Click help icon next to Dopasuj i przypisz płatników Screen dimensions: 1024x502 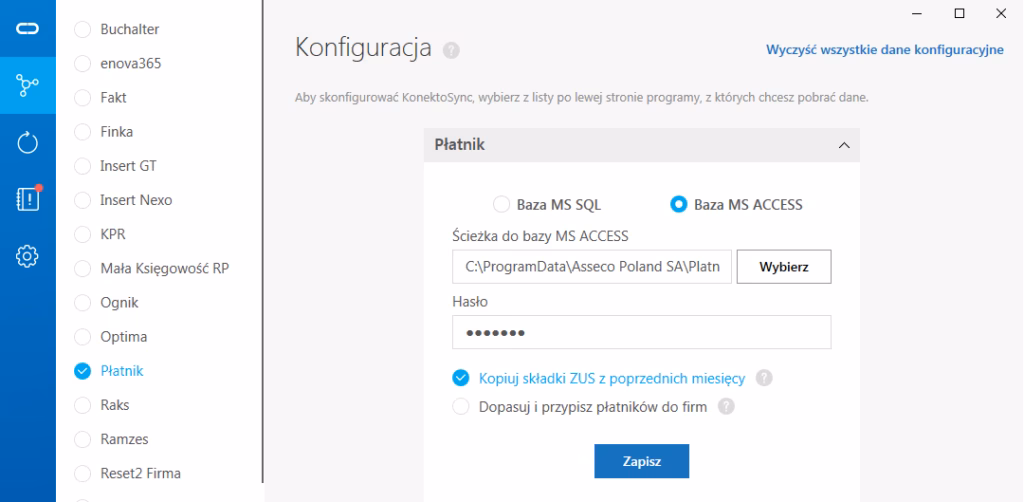(x=727, y=407)
